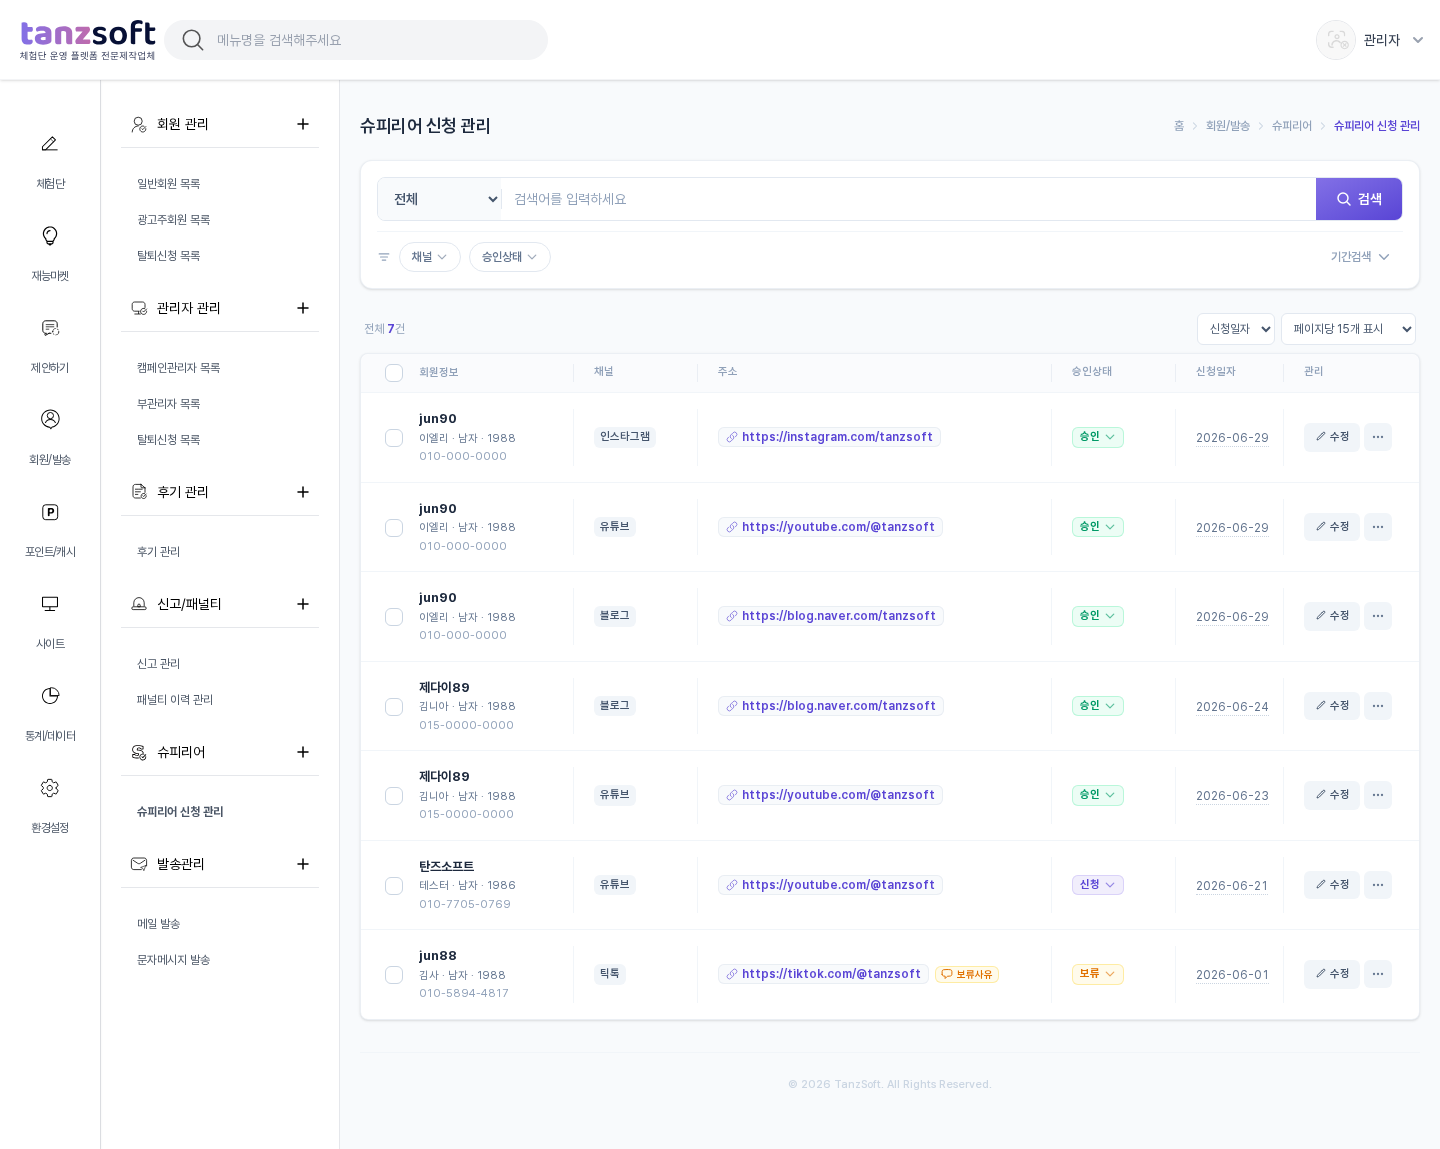Collapse the 회원 관리 section plus icon
The height and width of the screenshot is (1149, 1440).
pyautogui.click(x=303, y=124)
